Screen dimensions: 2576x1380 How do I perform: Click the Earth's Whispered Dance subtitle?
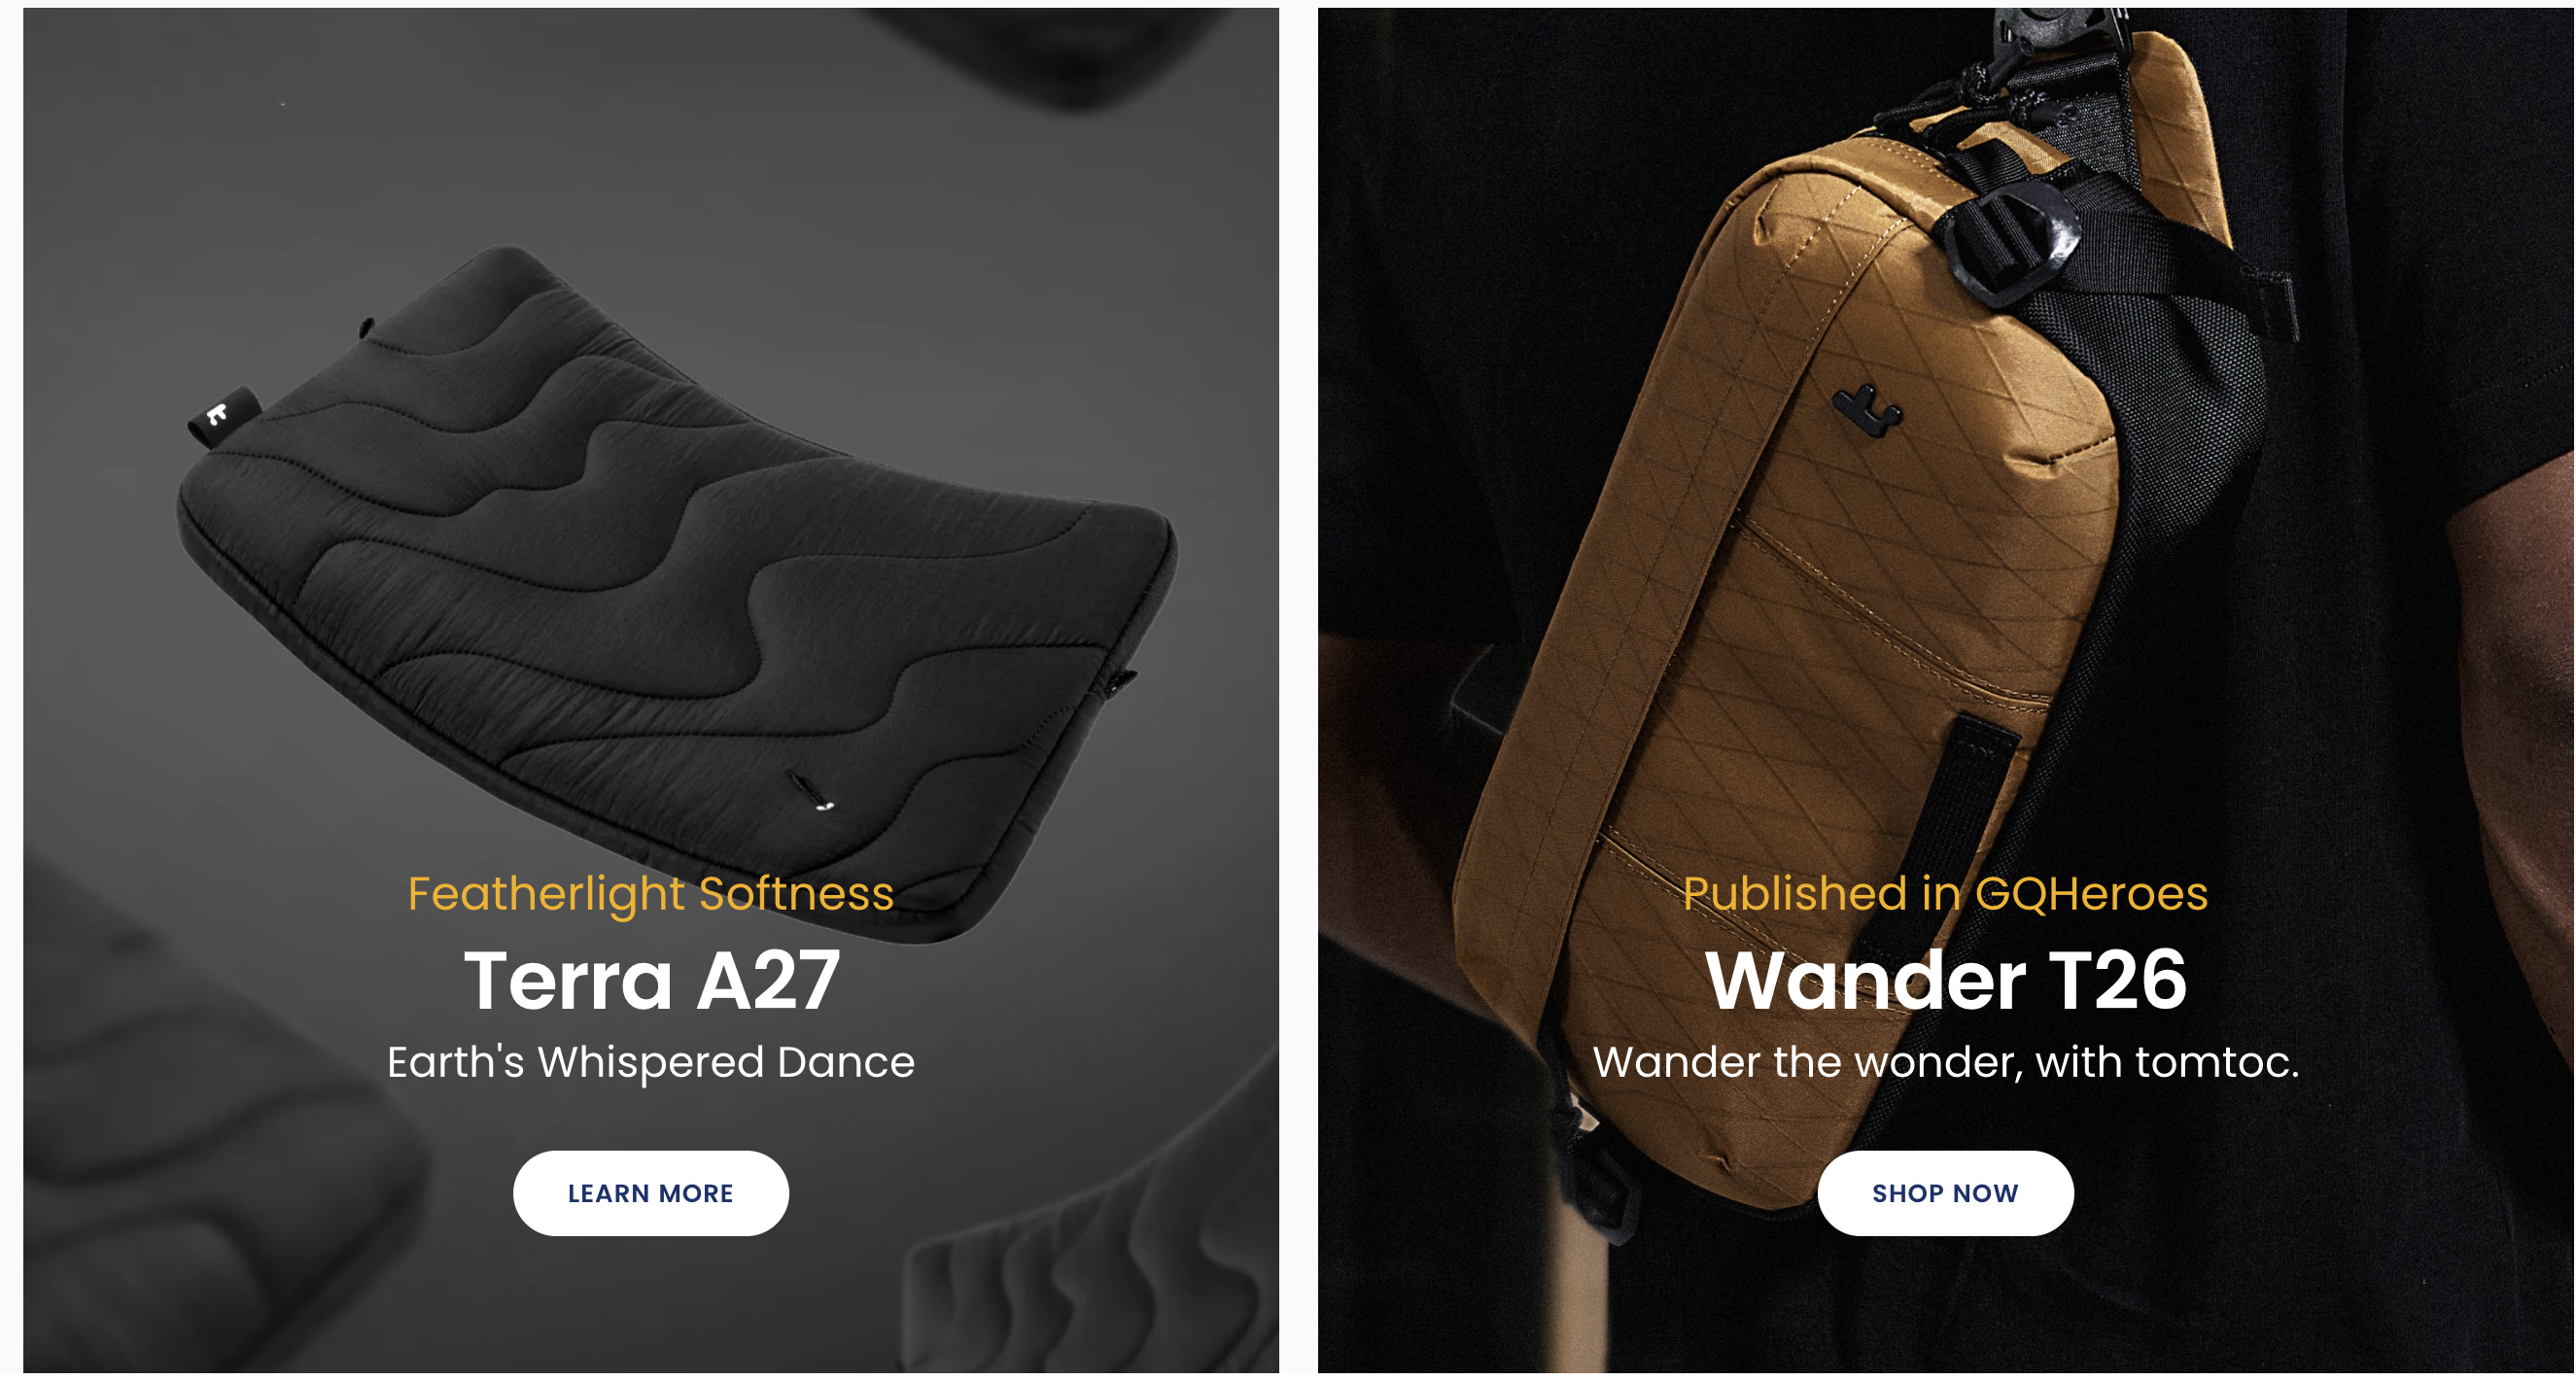(650, 1061)
